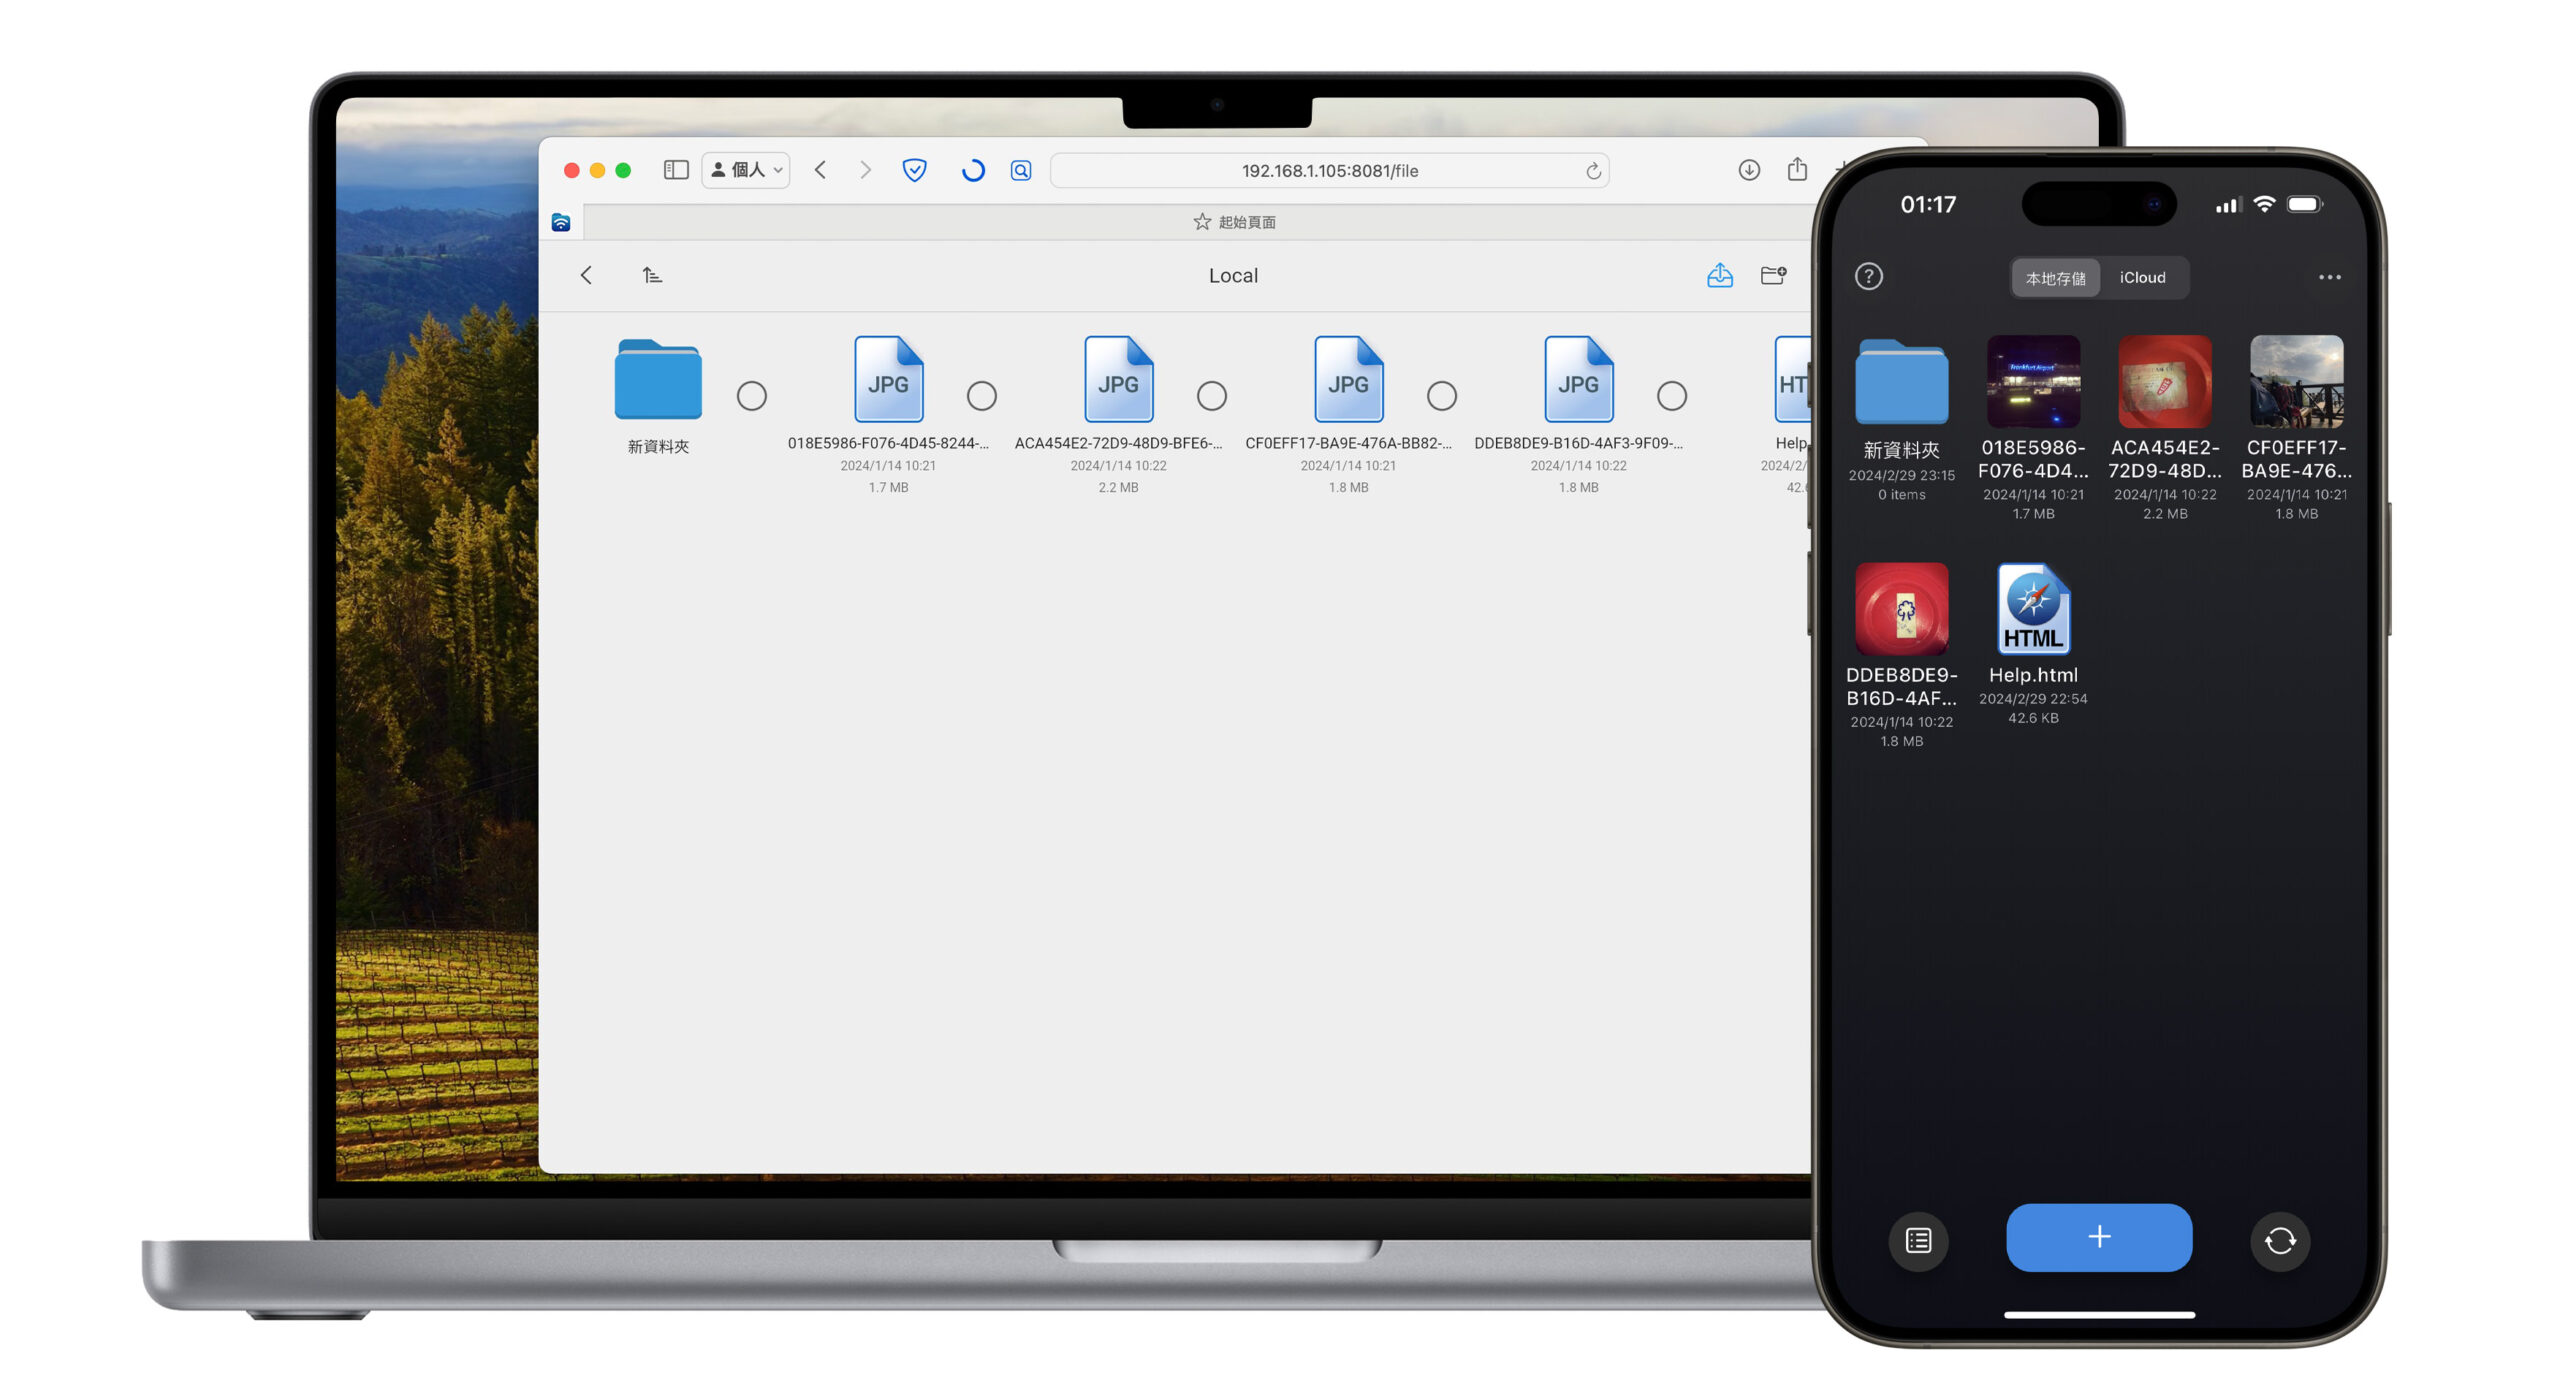Click the 01:17 clock on the phone
This screenshot has height=1391, width=2560.
(1927, 204)
